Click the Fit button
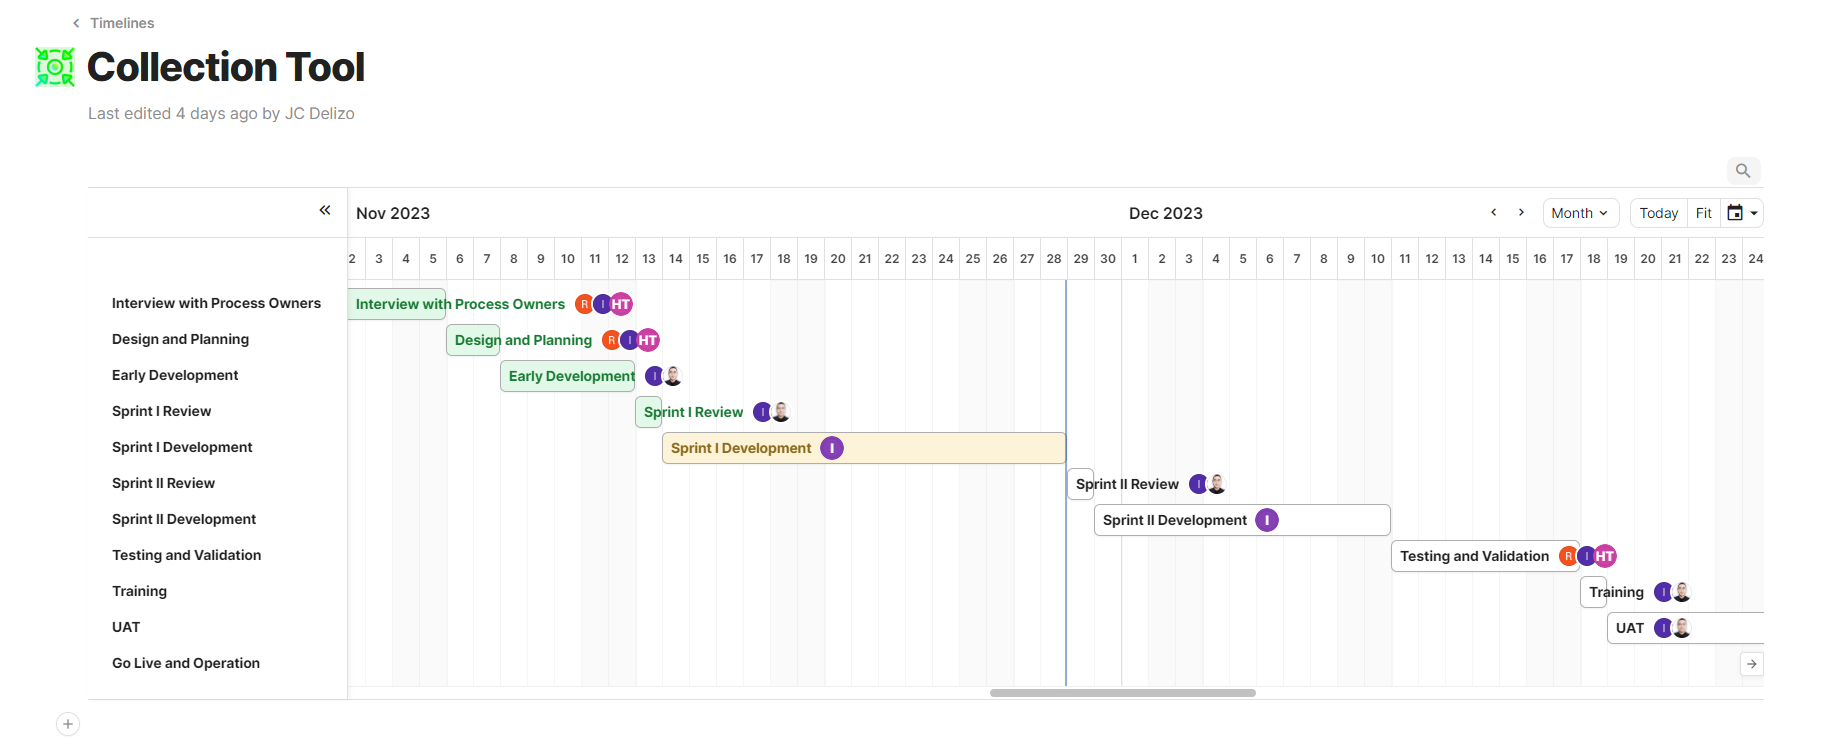The width and height of the screenshot is (1826, 756). click(1704, 213)
